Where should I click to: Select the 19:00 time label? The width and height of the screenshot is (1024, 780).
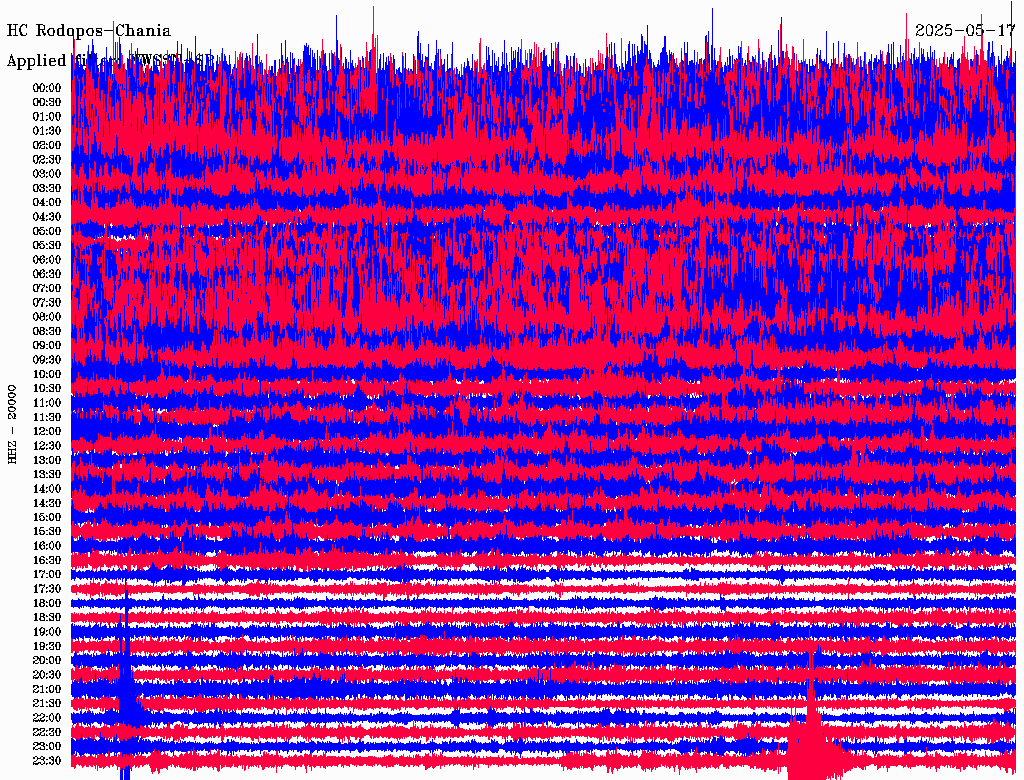(47, 632)
